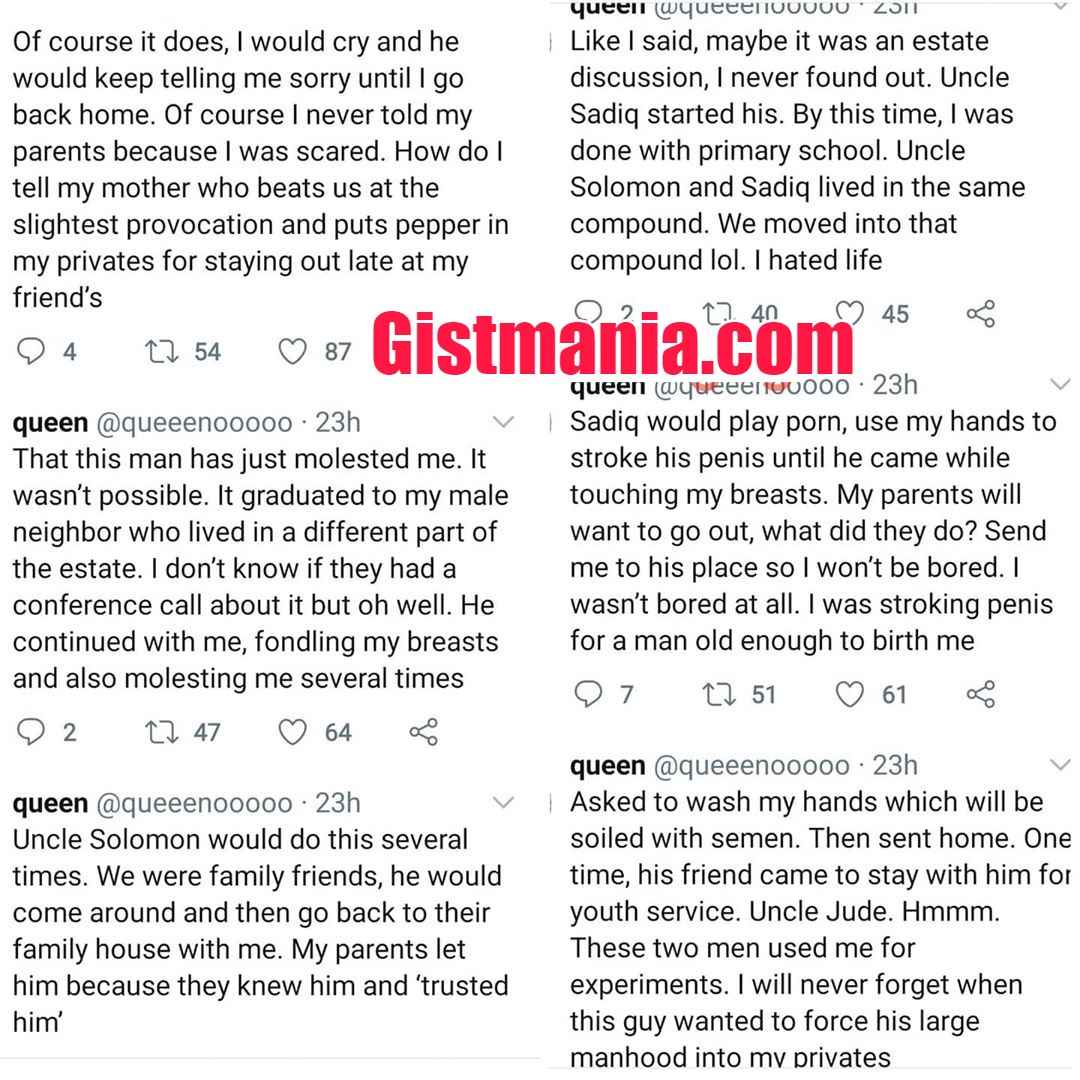1080x1080 pixels.
Task: Expand menu chevron on 'Uncle Solomon would' tweet
Action: [x=503, y=802]
